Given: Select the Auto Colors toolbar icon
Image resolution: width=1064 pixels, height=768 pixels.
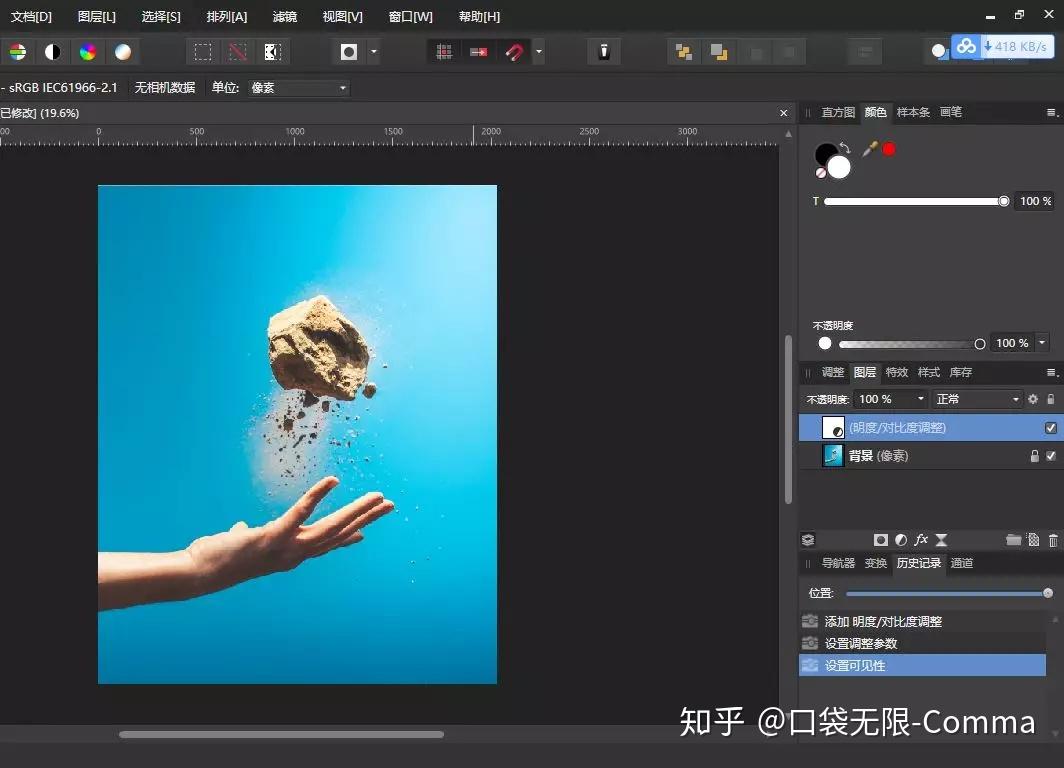Looking at the screenshot, I should pyautogui.click(x=89, y=51).
